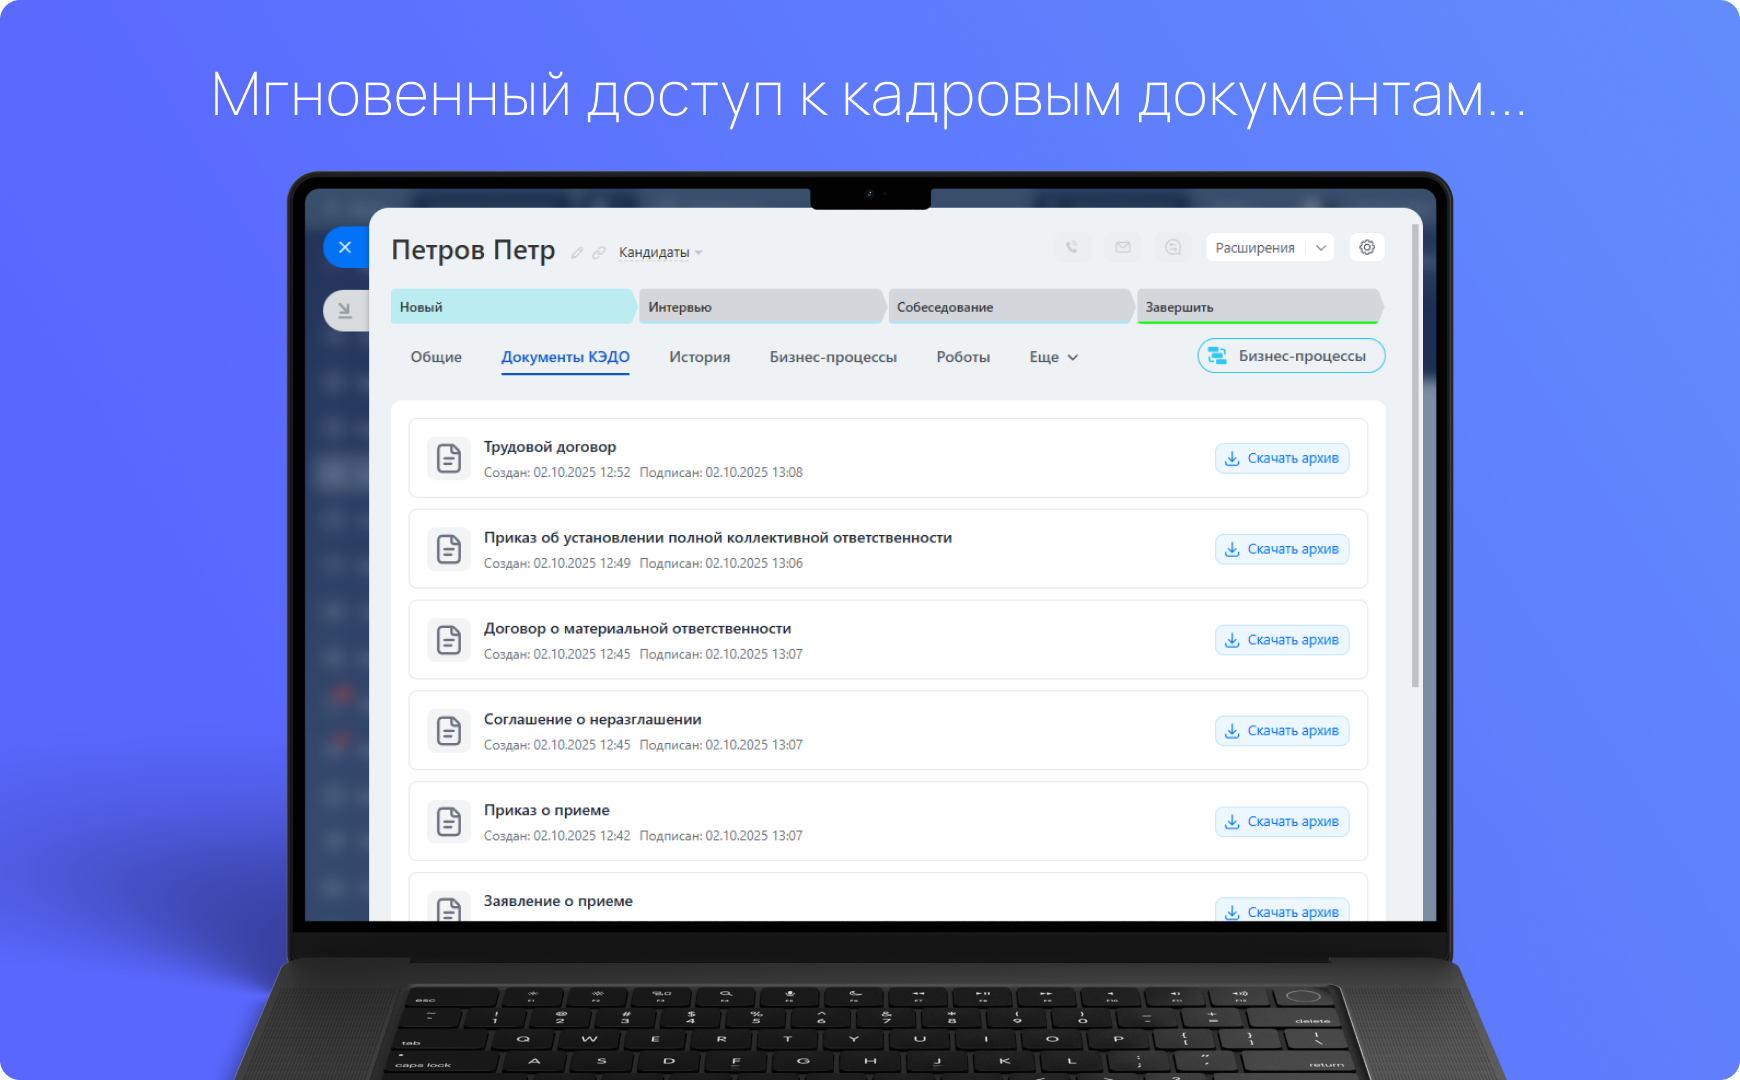Click the Подписан 13:06 date of Приказ об установлении
Viewport: 1740px width, 1080px height.
[x=721, y=564]
